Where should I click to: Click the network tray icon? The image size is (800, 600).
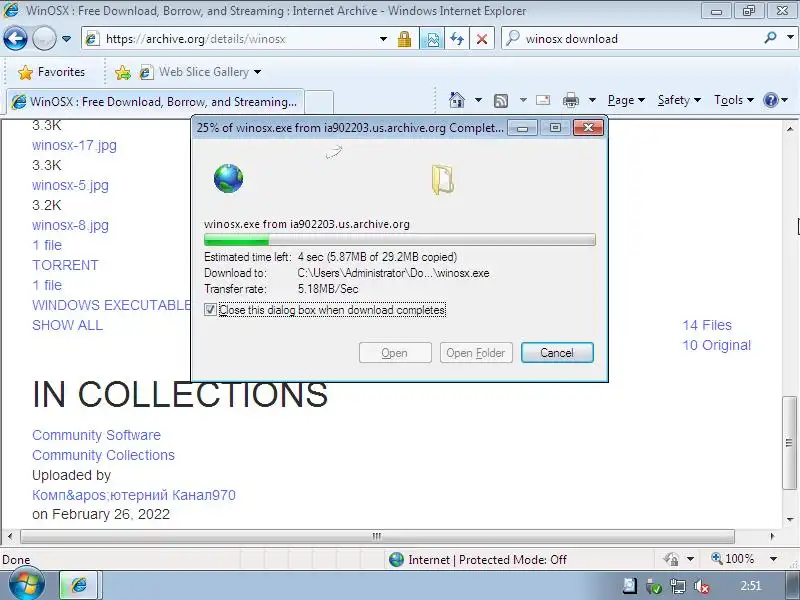[678, 587]
